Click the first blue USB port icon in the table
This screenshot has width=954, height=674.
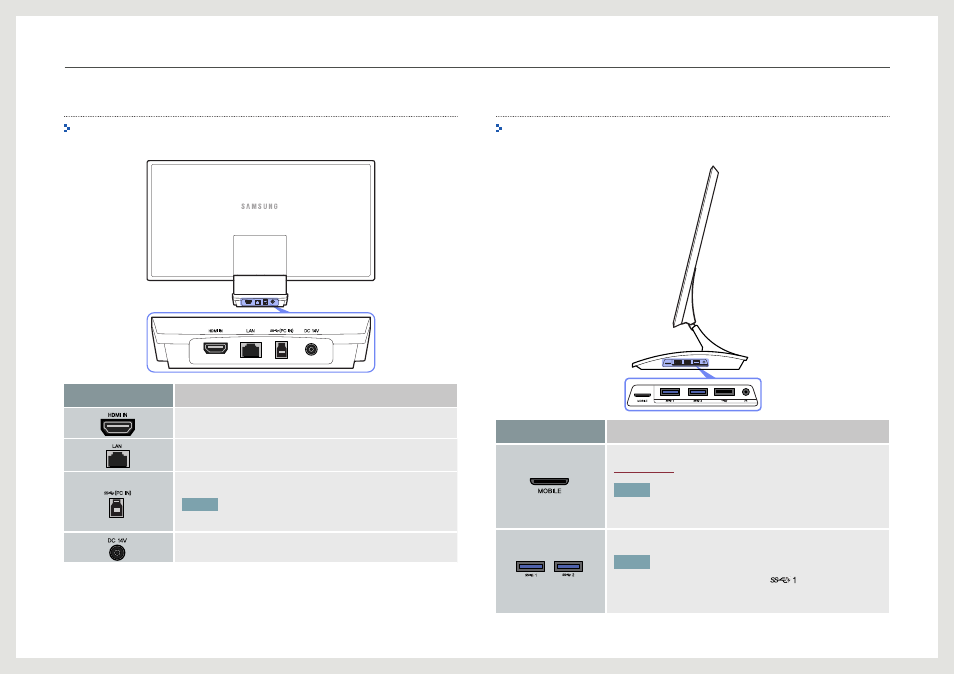coord(531,566)
